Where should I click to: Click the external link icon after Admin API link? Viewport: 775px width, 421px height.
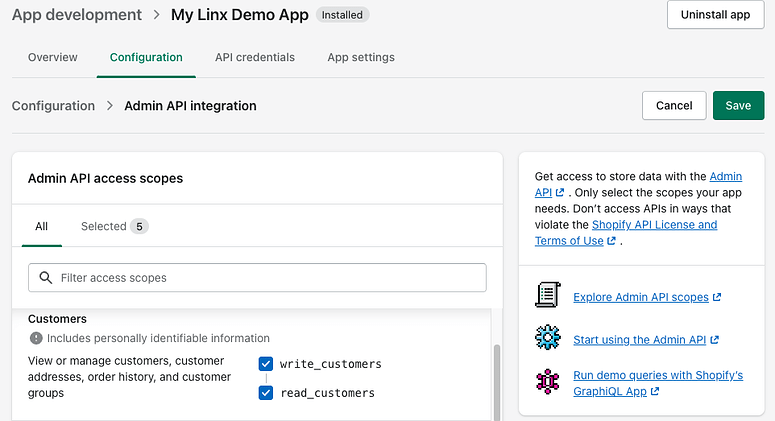click(x=560, y=192)
